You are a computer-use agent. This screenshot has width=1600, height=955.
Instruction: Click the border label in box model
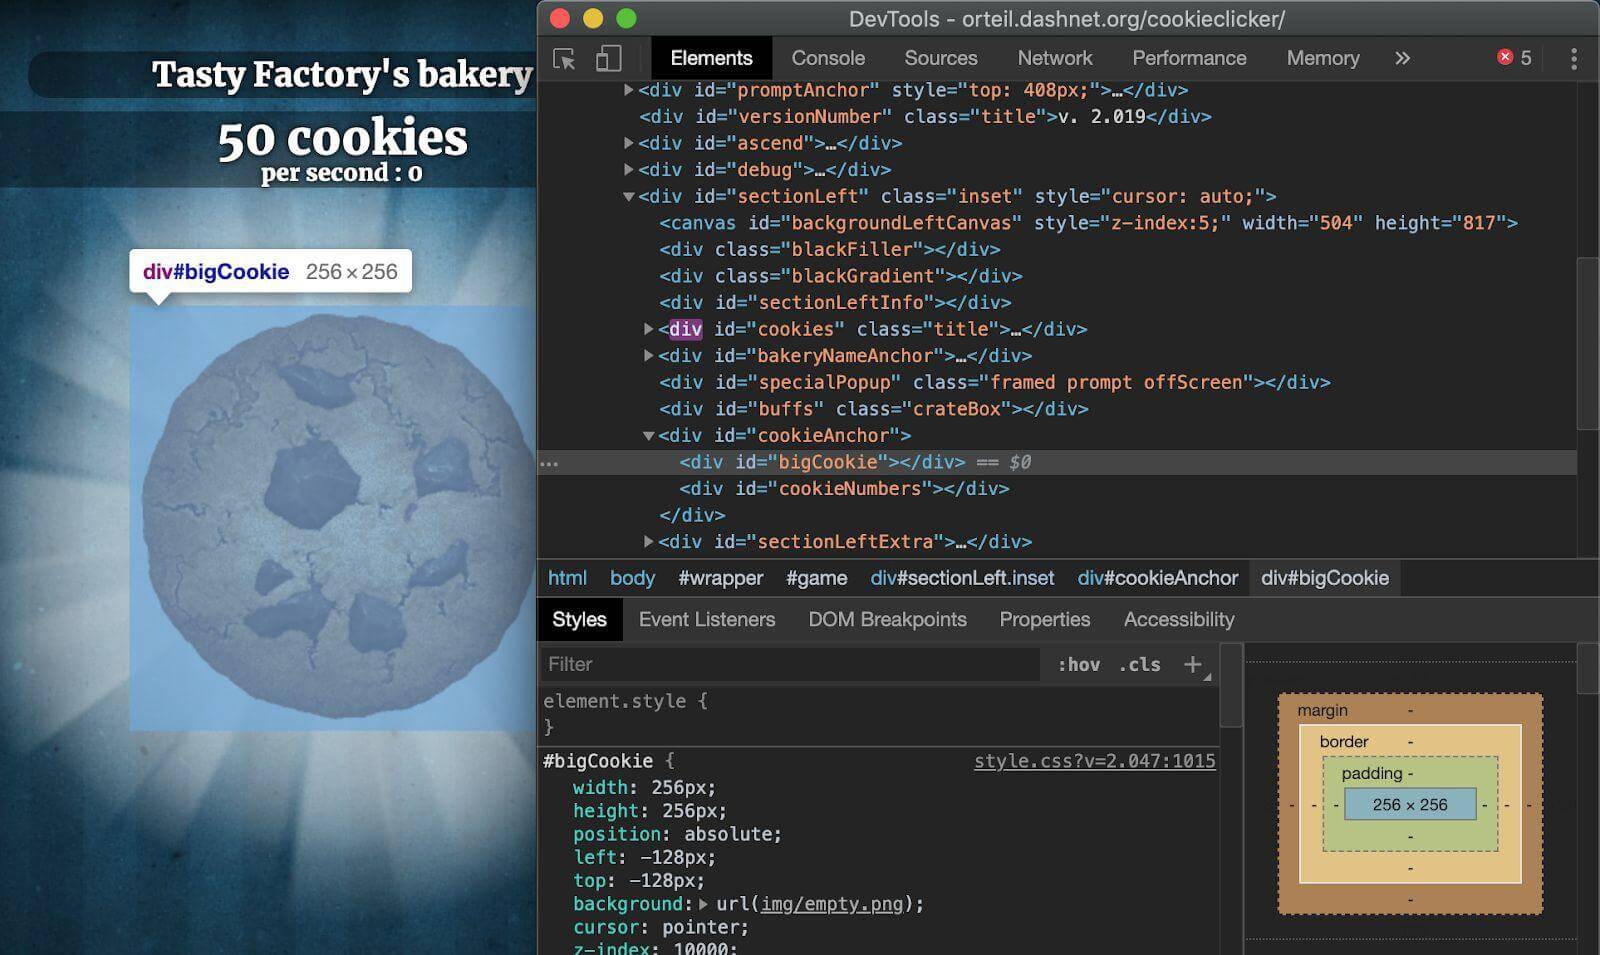point(1344,742)
